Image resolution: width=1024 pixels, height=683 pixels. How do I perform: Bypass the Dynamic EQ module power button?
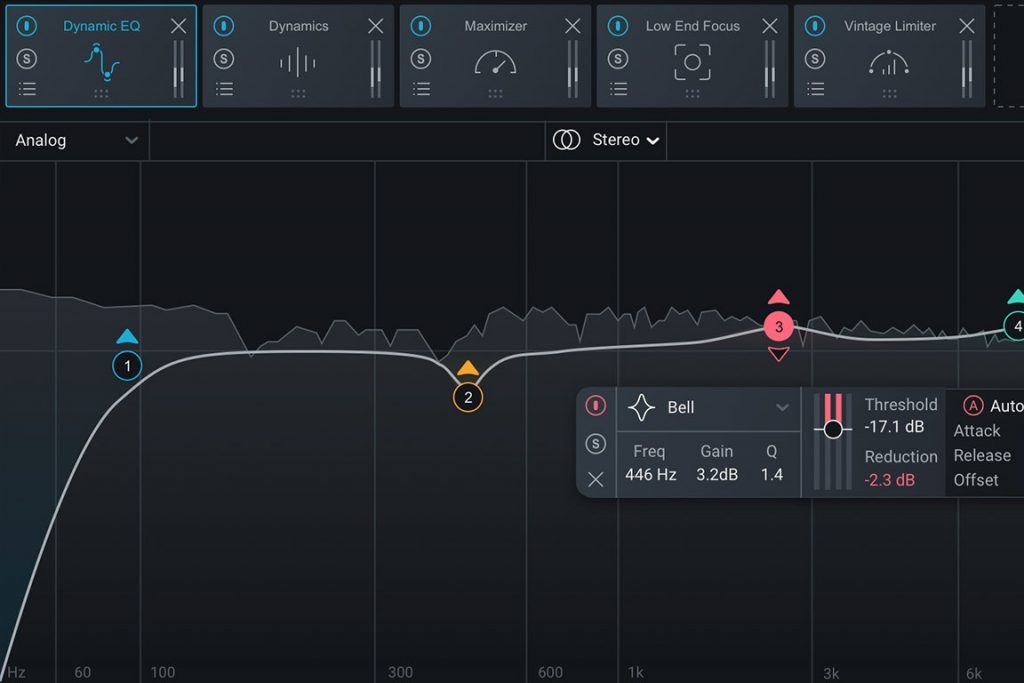(27, 25)
